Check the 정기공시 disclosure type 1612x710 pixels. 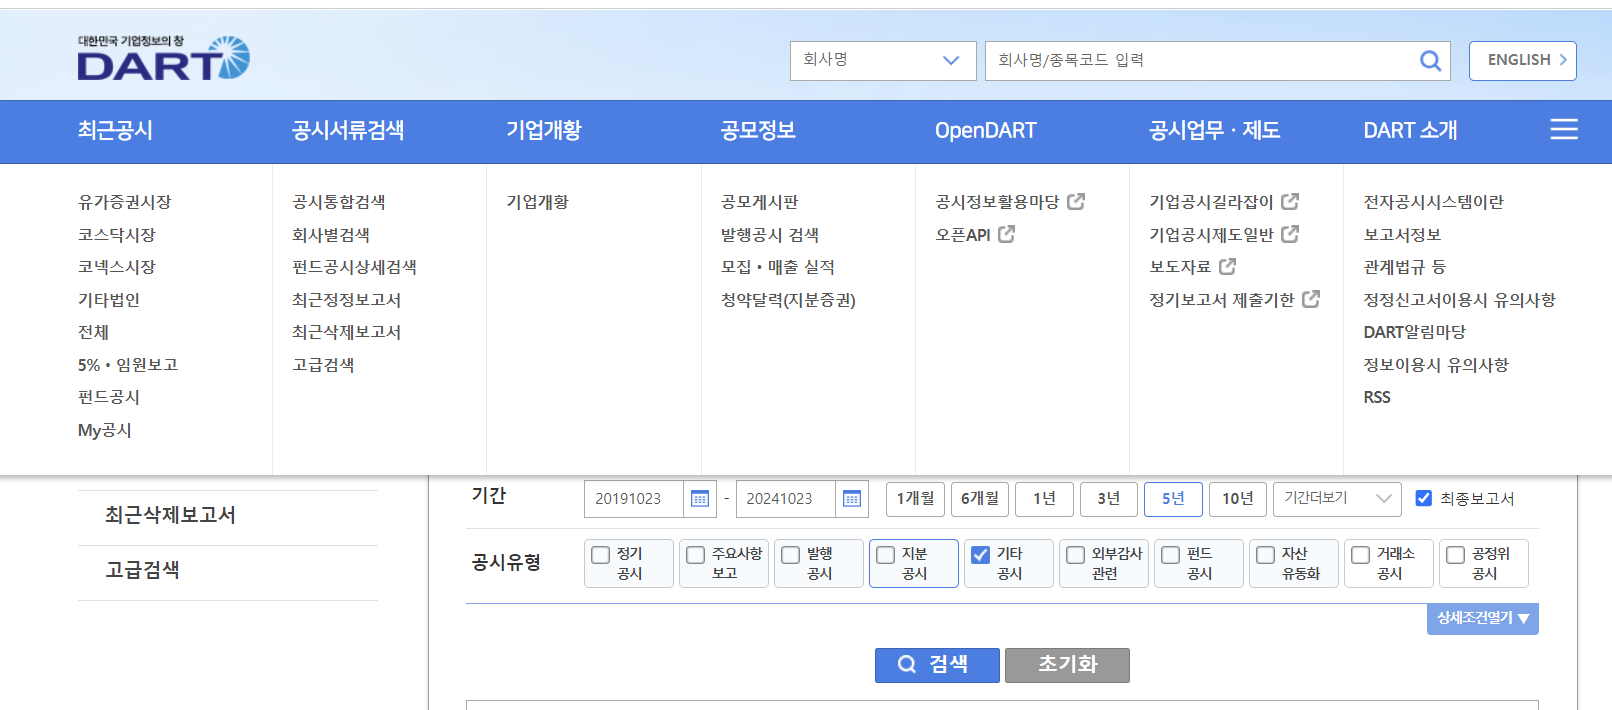click(x=601, y=554)
